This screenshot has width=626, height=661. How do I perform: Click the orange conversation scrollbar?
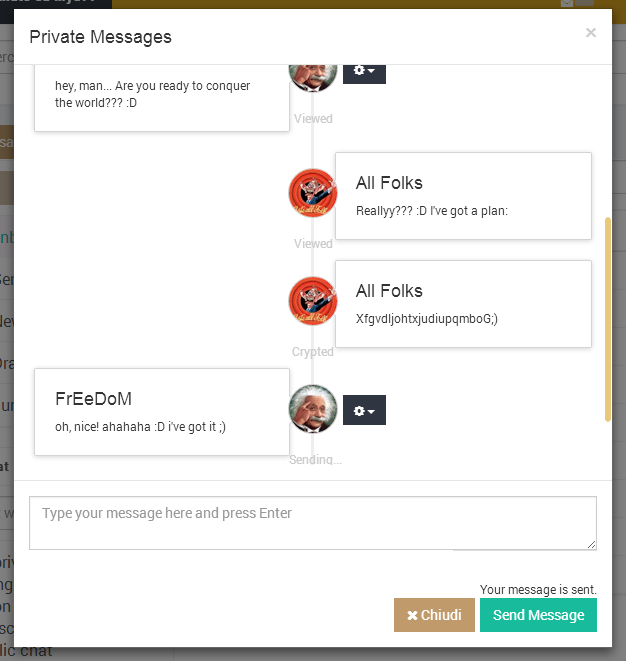[x=607, y=320]
